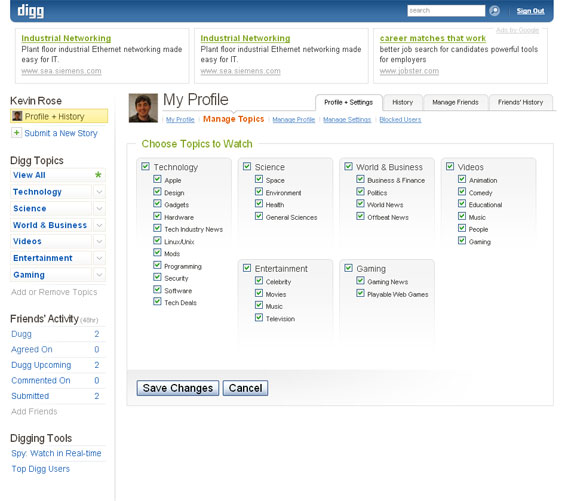
Task: Click the Save Changes button
Action: pos(178,388)
